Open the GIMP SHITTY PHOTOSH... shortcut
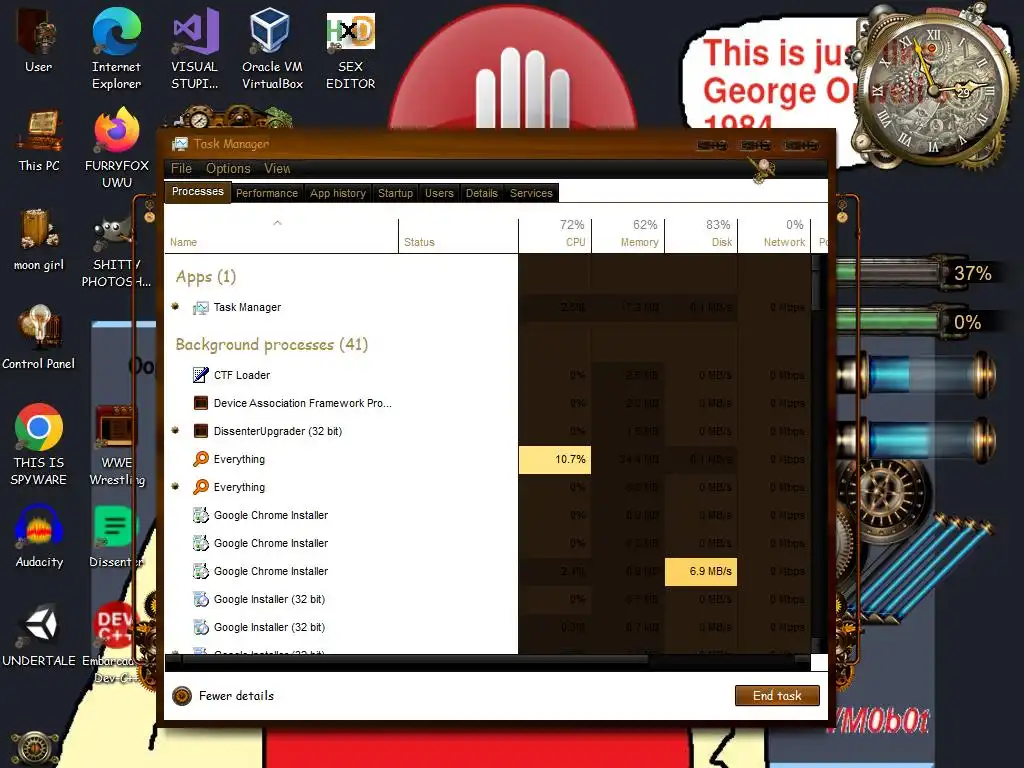Image resolution: width=1024 pixels, height=768 pixels. coord(116,251)
